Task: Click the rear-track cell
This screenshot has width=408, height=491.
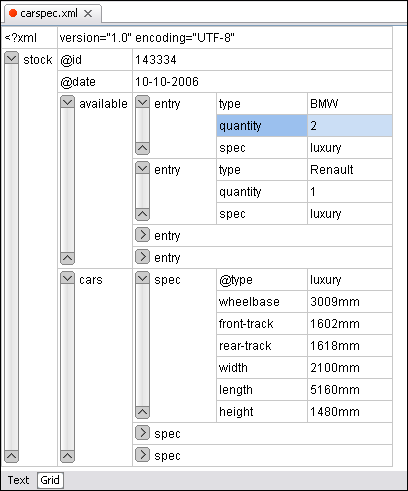Action: tap(262, 346)
